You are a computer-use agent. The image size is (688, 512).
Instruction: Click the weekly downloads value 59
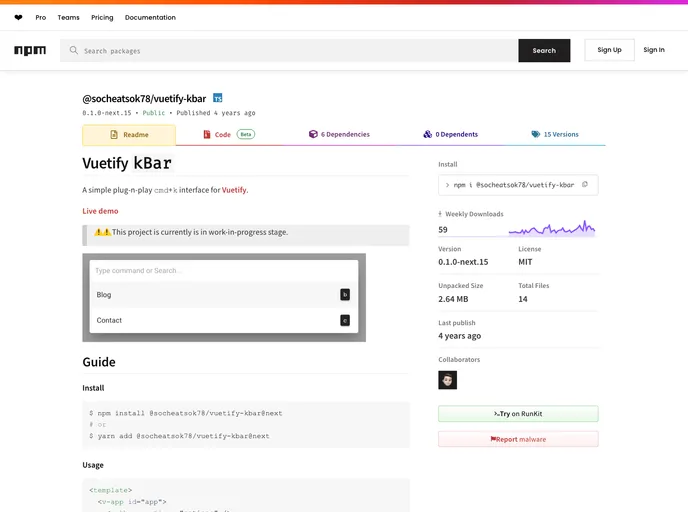443,229
